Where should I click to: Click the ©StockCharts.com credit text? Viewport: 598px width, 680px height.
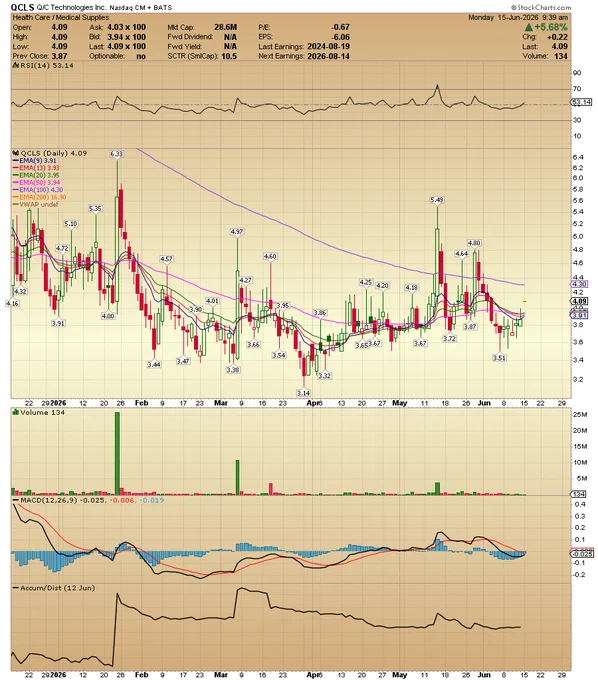541,7
